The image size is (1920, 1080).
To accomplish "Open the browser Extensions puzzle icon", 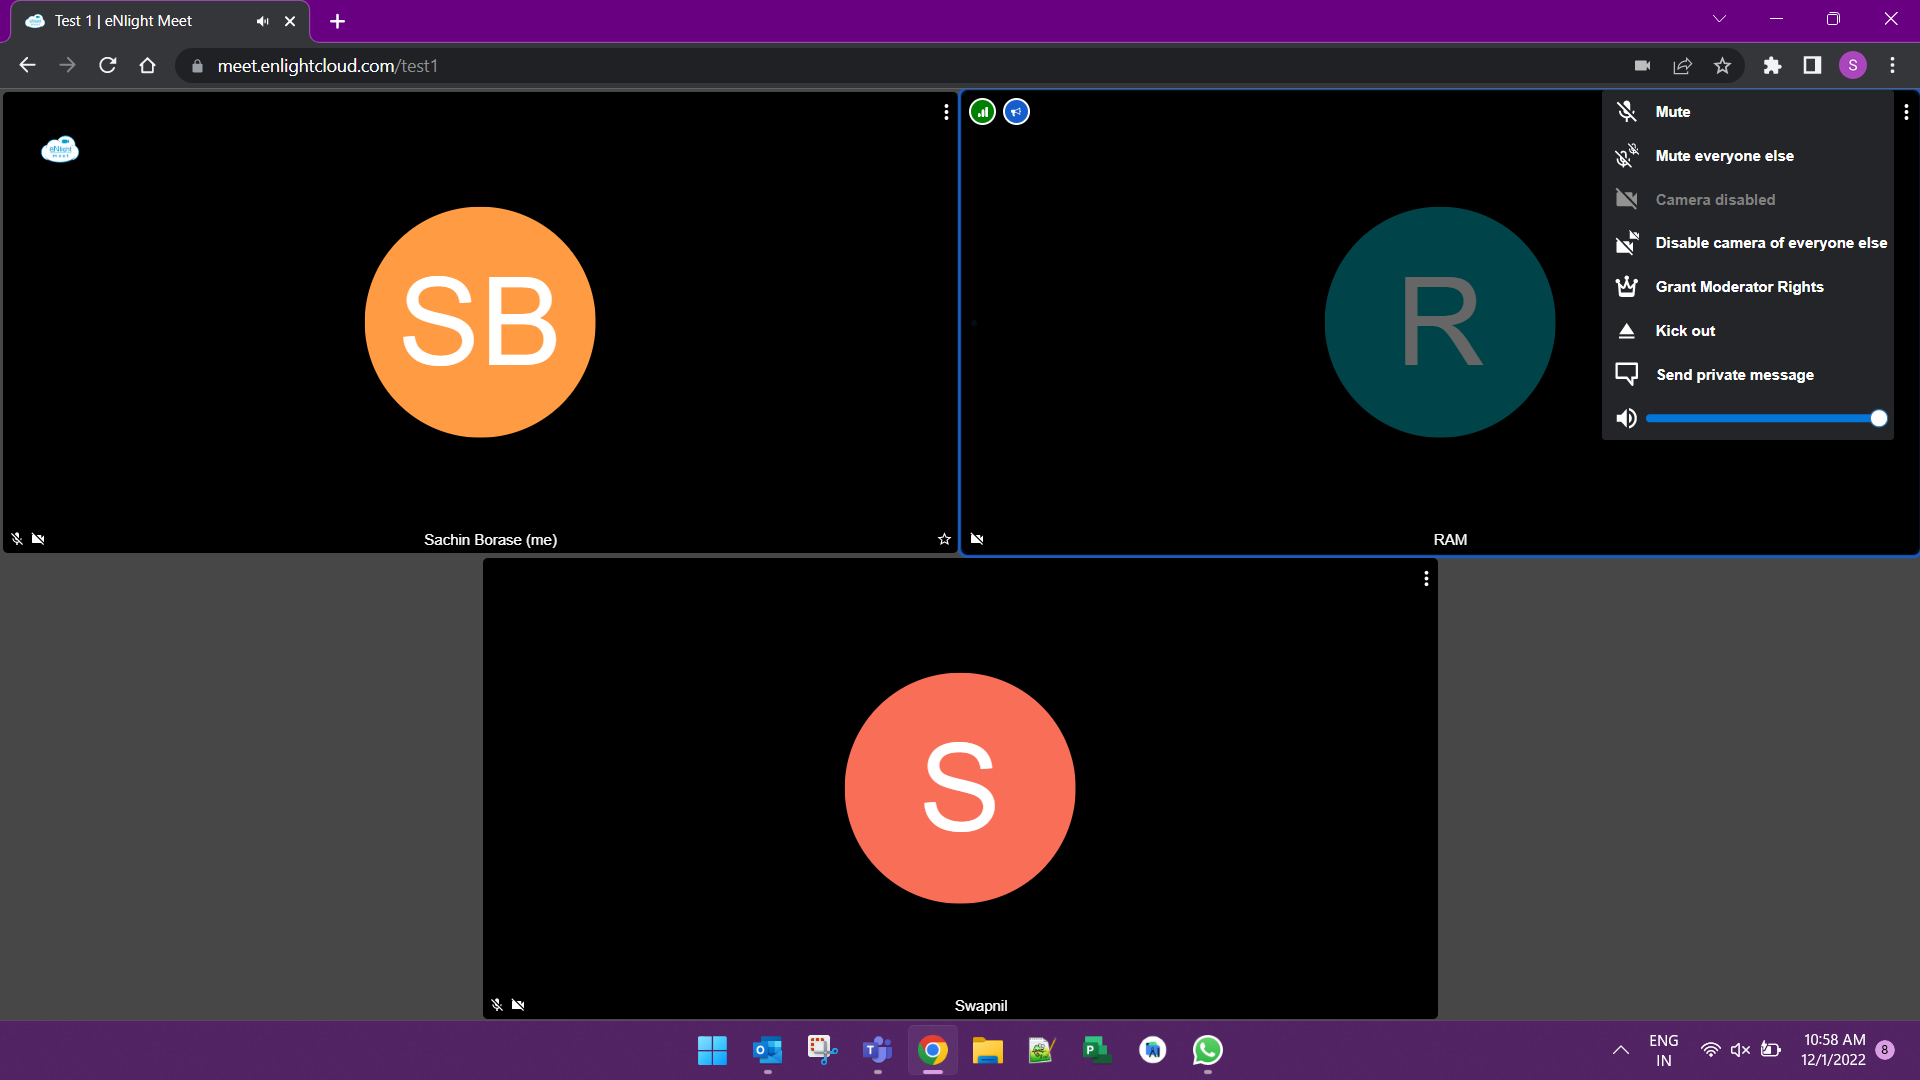I will pos(1772,66).
